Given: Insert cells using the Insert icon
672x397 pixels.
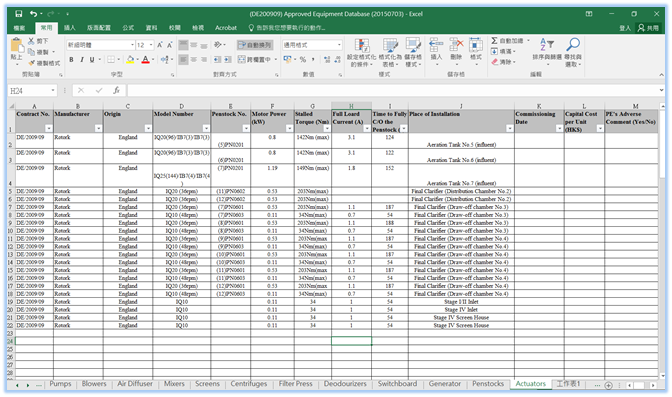Looking at the screenshot, I should [436, 45].
